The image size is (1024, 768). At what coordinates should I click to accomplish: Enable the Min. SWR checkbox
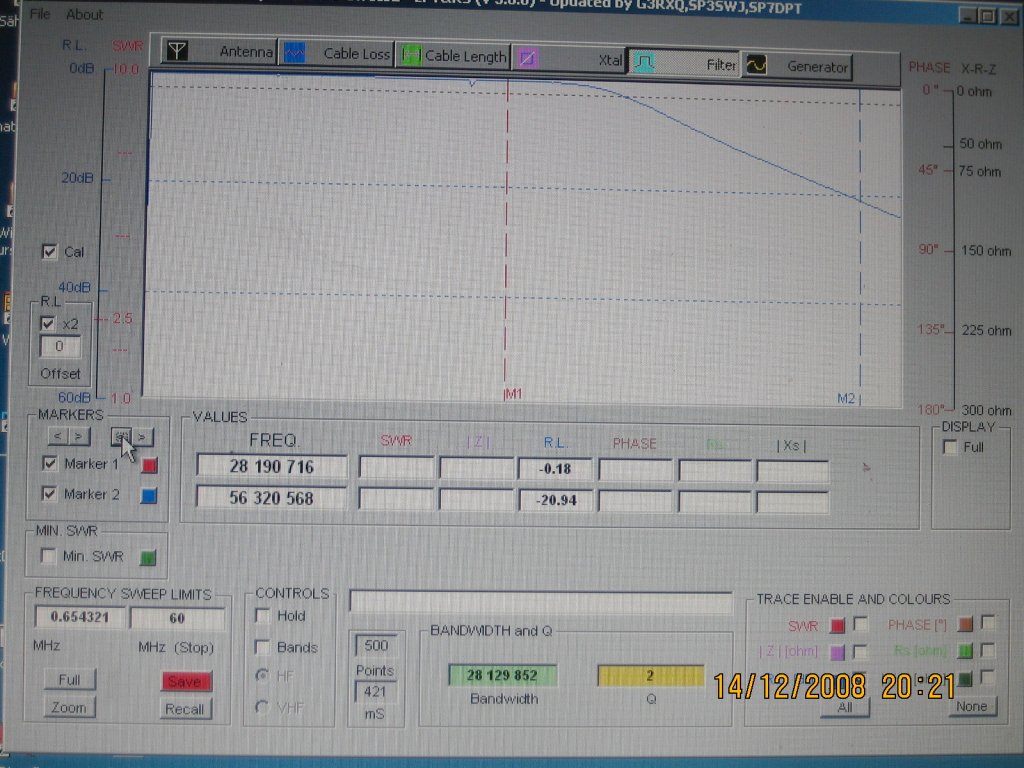47,556
